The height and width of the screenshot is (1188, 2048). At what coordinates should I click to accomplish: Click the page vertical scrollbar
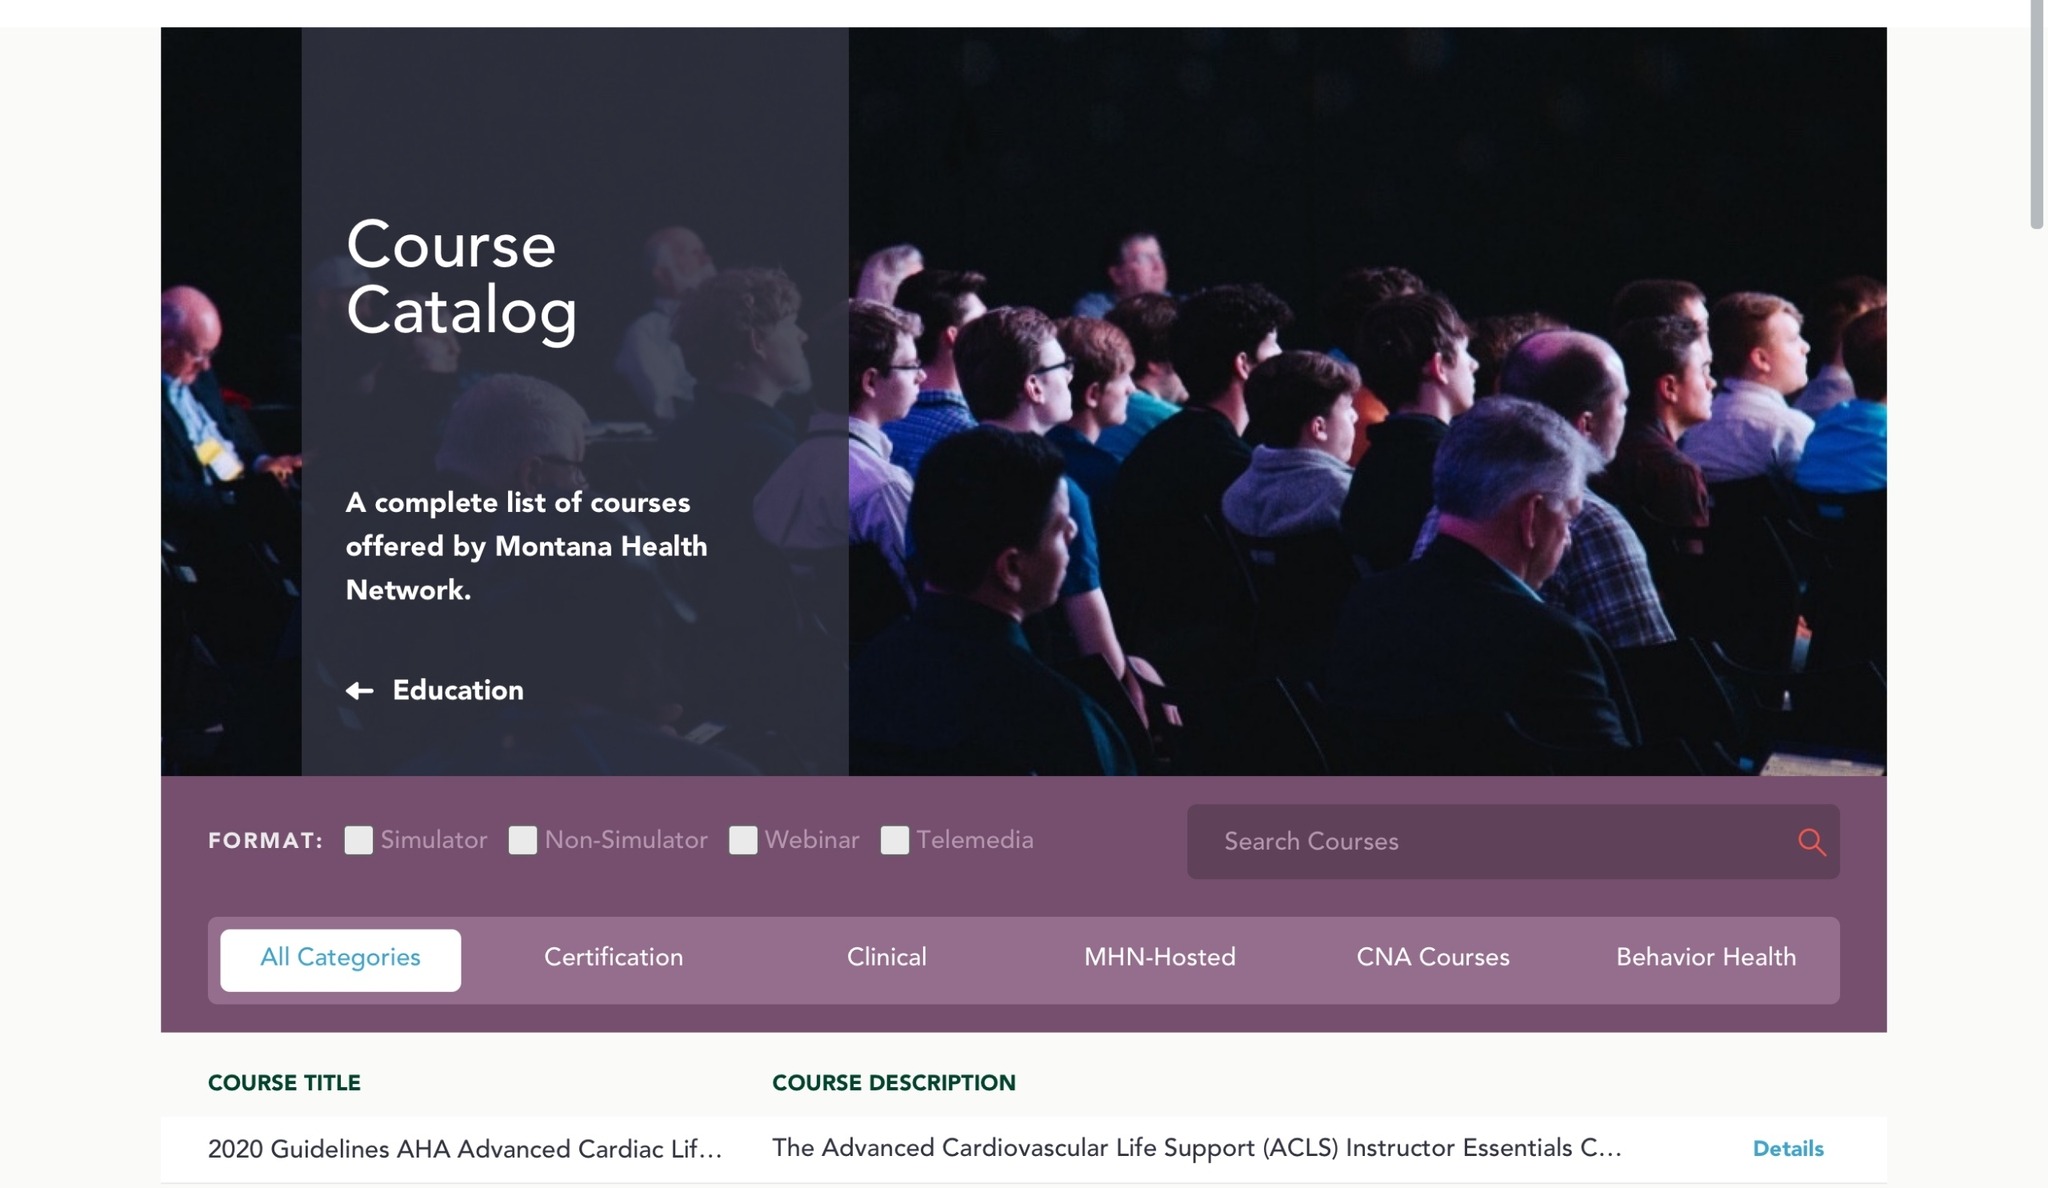coord(2037,115)
